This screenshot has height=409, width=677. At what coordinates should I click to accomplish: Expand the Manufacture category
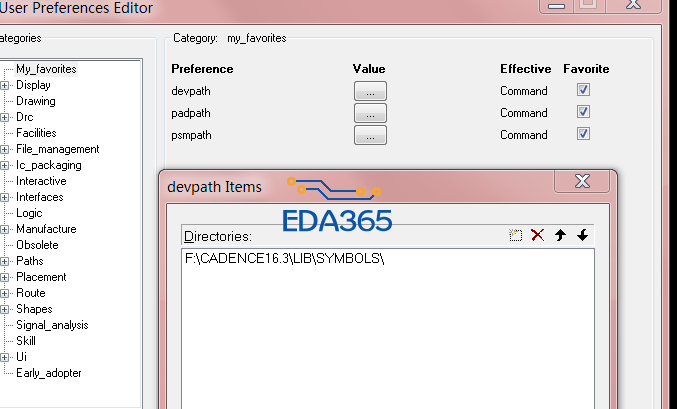tap(4, 229)
